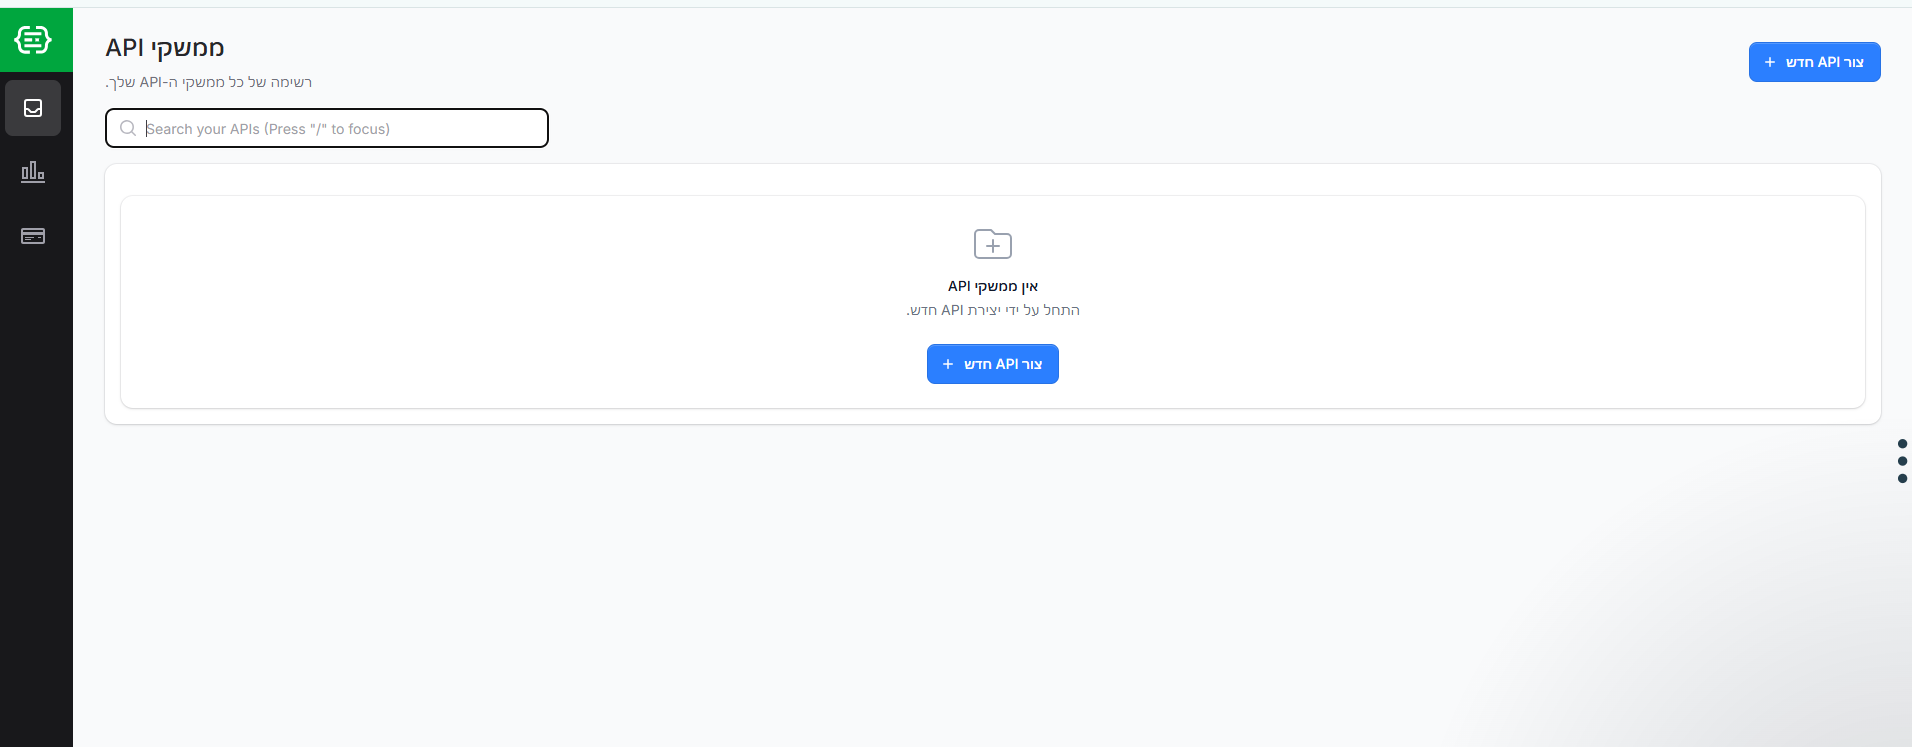Viewport: 1912px width, 747px height.
Task: Open the credit card billing sidebar icon
Action: tap(33, 236)
